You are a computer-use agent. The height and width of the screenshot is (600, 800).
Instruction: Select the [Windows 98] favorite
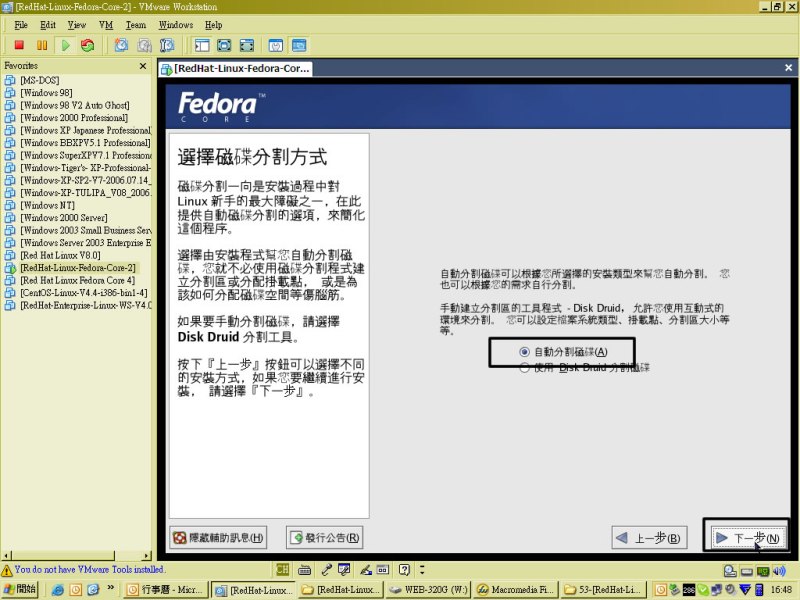tap(46, 93)
